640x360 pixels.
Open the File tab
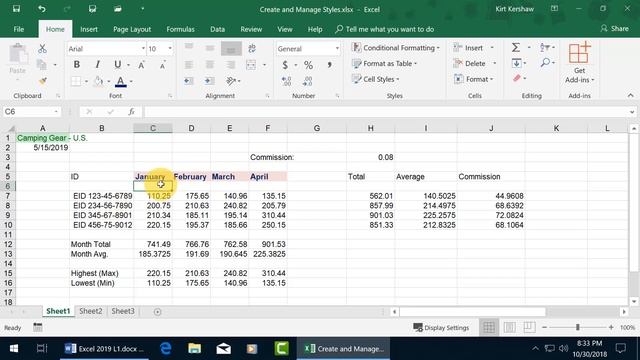(19, 29)
